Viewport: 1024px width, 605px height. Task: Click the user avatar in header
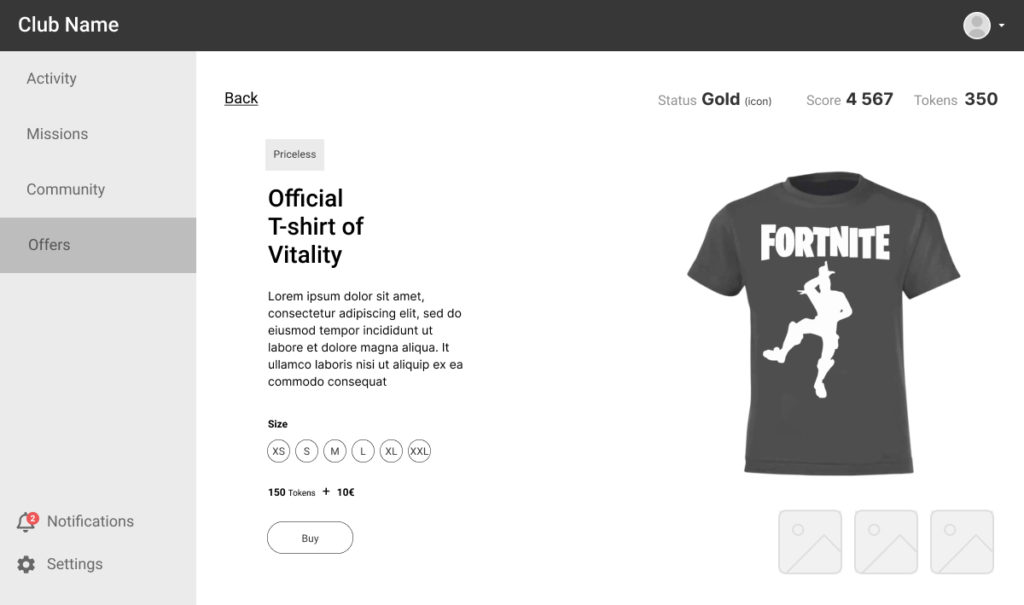(976, 25)
